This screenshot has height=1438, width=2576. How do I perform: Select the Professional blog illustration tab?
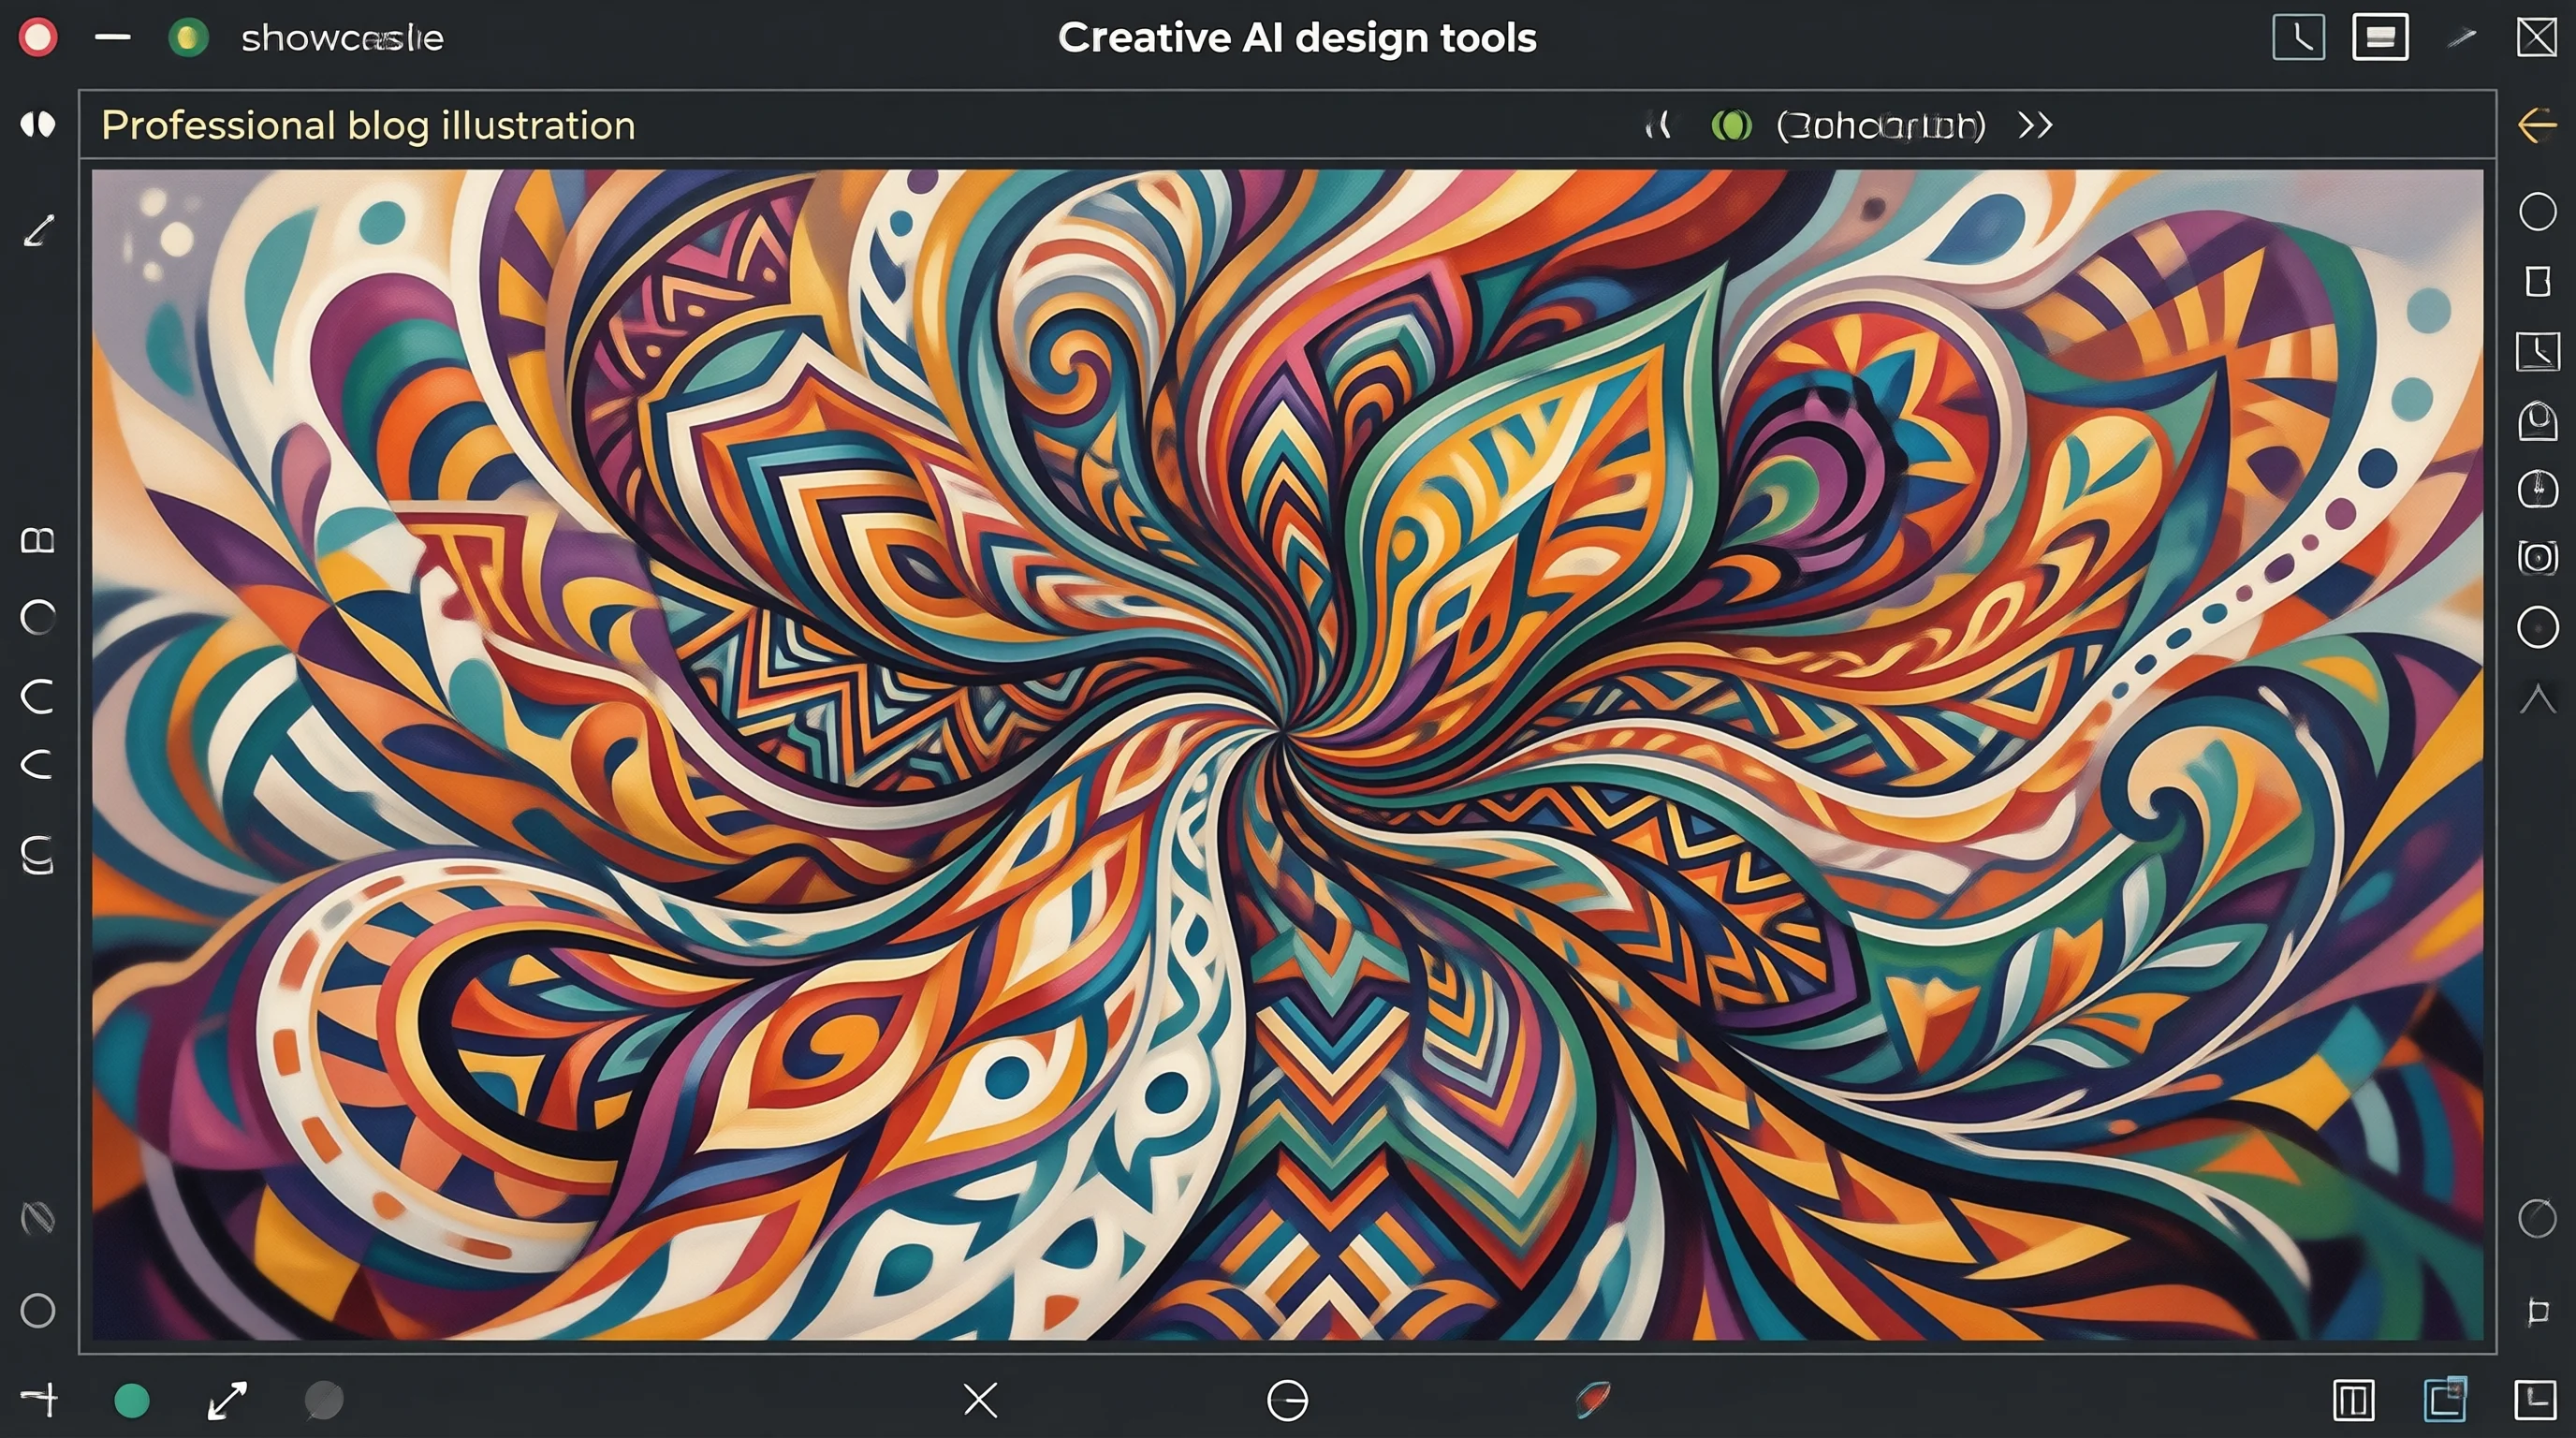tap(368, 125)
